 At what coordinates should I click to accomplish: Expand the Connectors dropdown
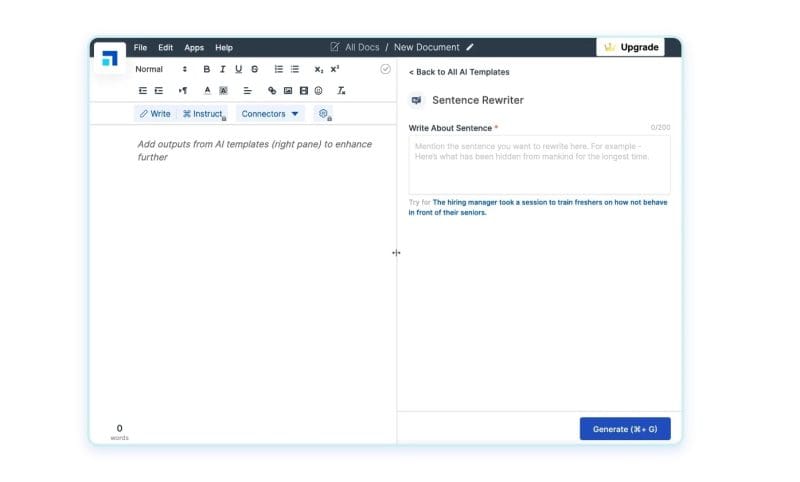(x=270, y=114)
